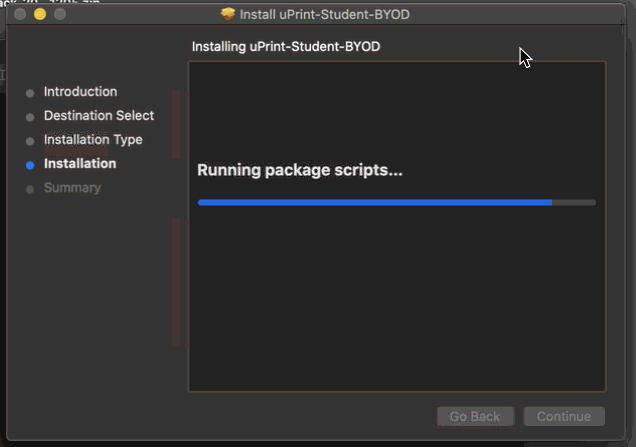Click the disabled gray zoom button
The width and height of the screenshot is (636, 447).
click(x=60, y=14)
